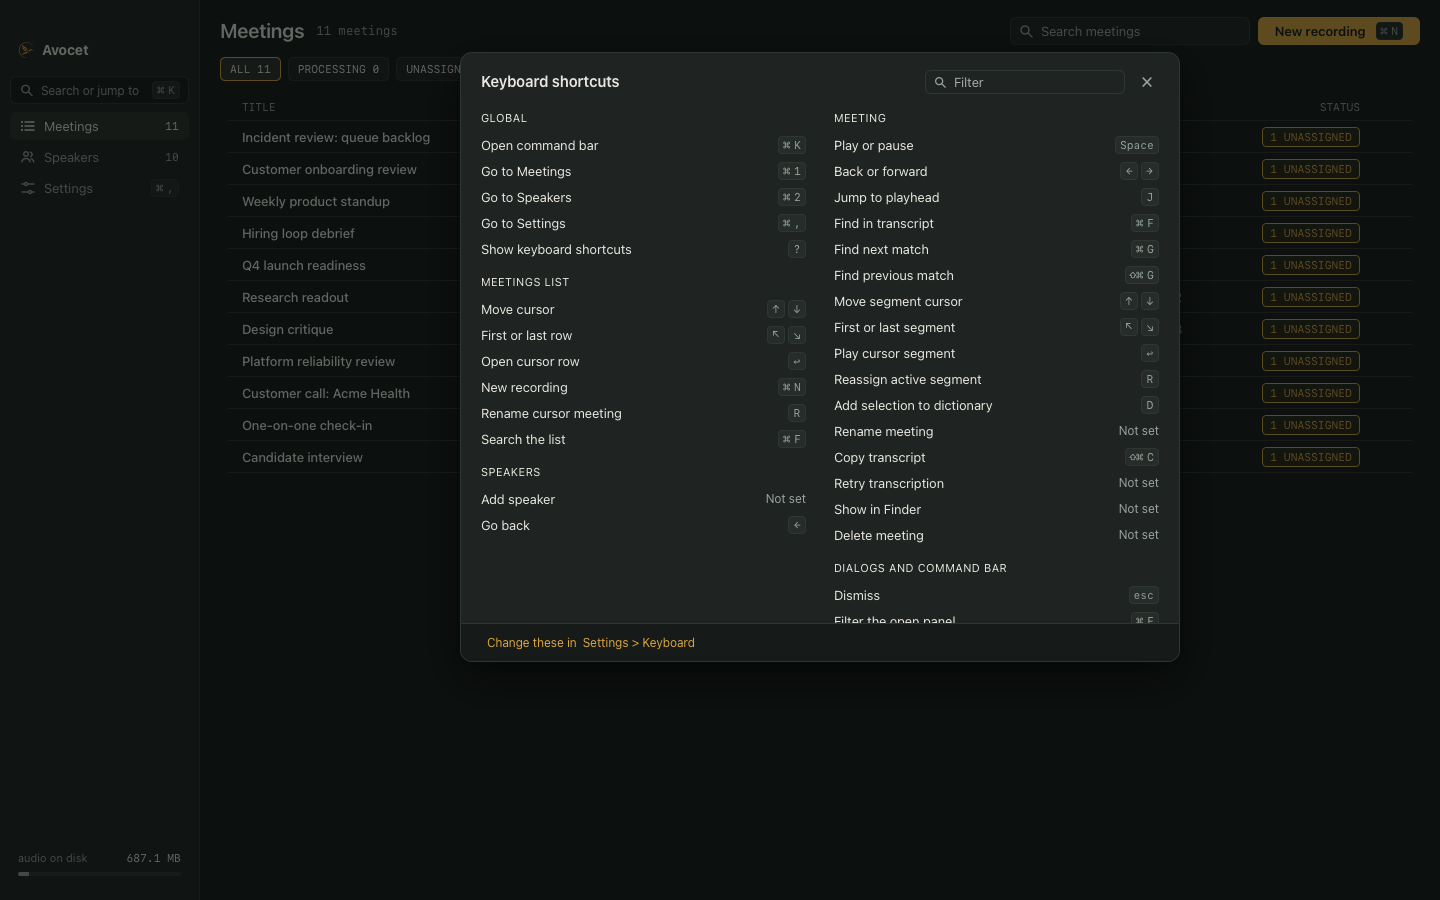Click the esc key for Dismiss

(1144, 595)
